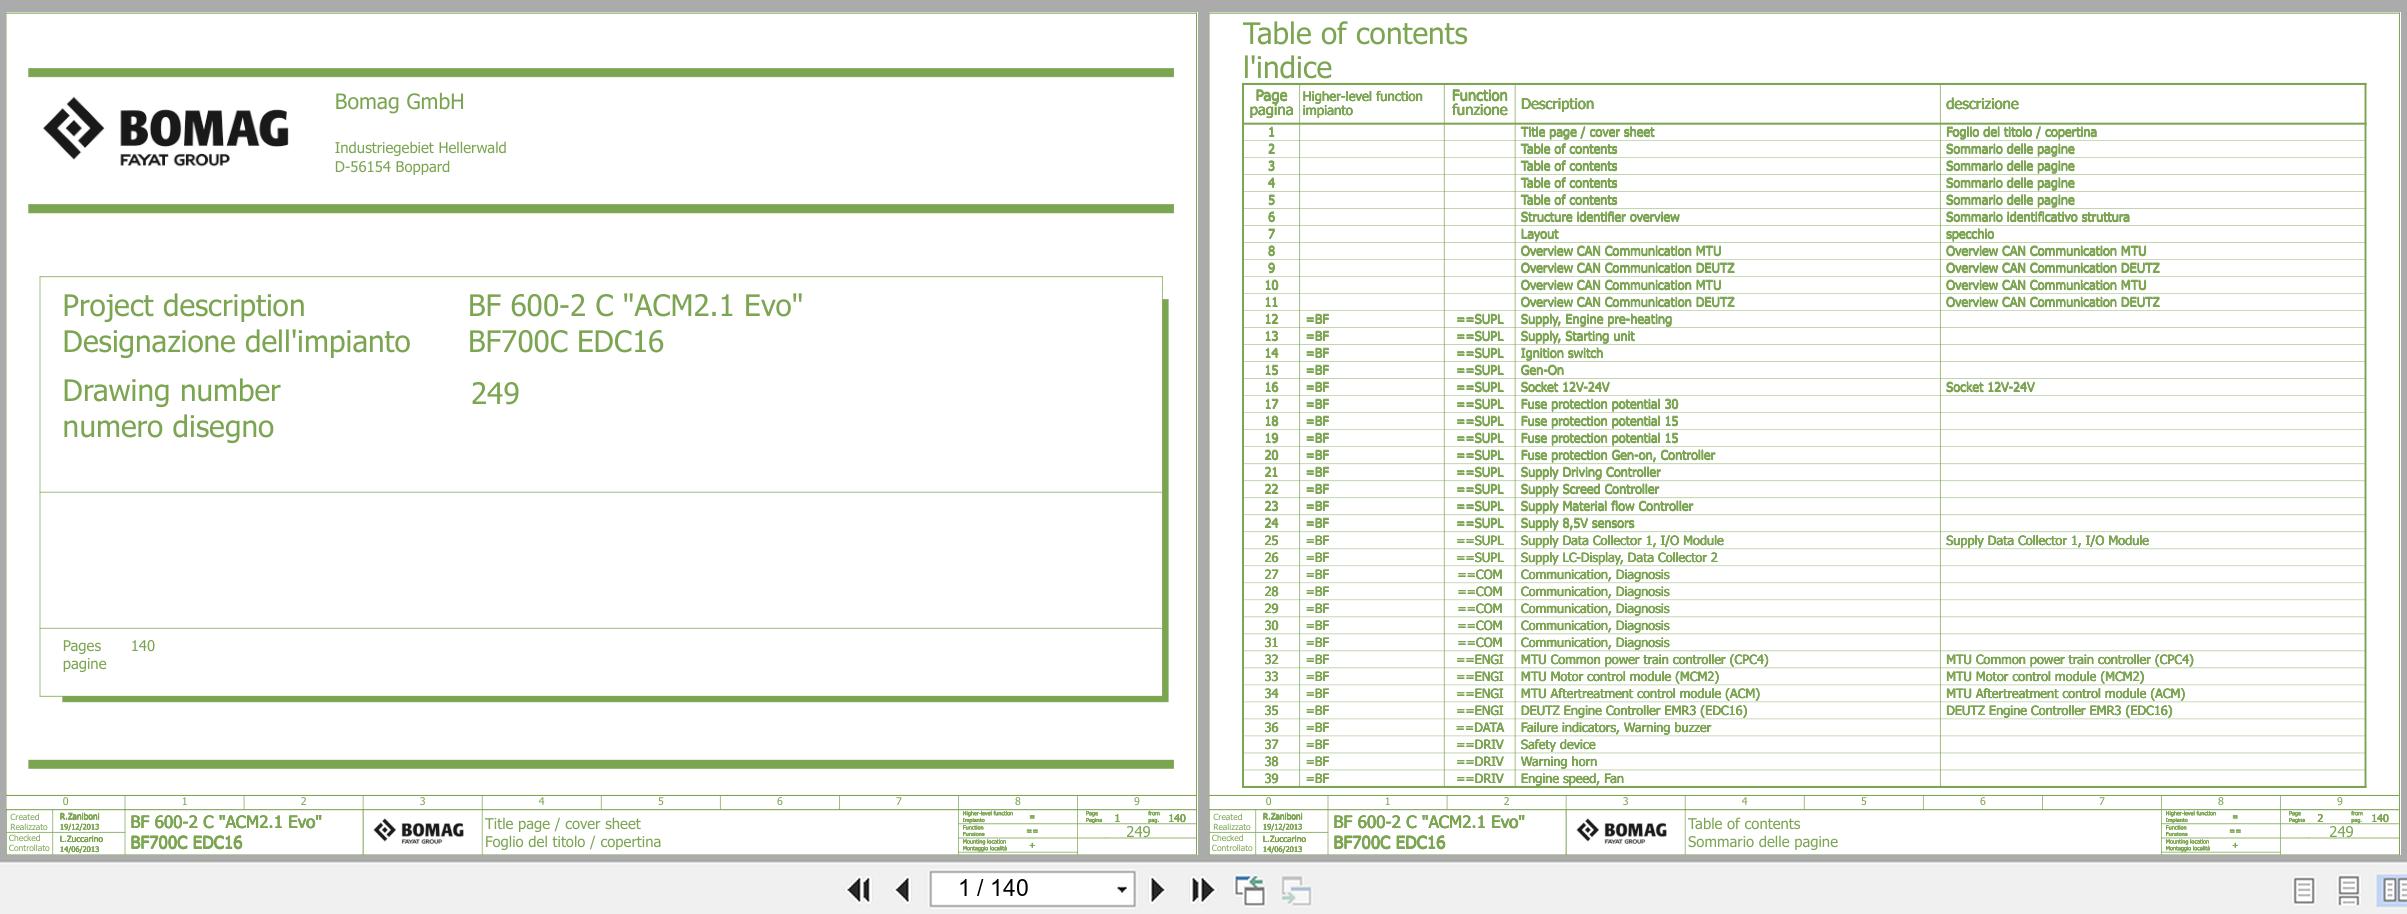Click the grayed go-to-next-view icon
The width and height of the screenshot is (2407, 914).
click(1295, 889)
